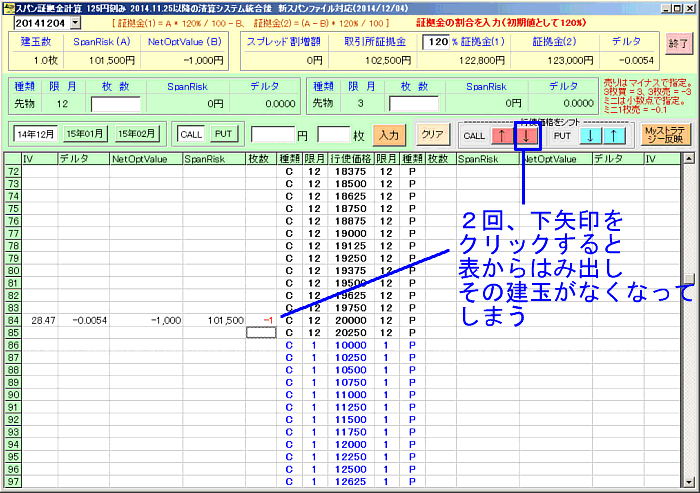Click the vertical scrollbar thumb
Image resolution: width=700 pixels, height=493 pixels.
click(x=688, y=278)
